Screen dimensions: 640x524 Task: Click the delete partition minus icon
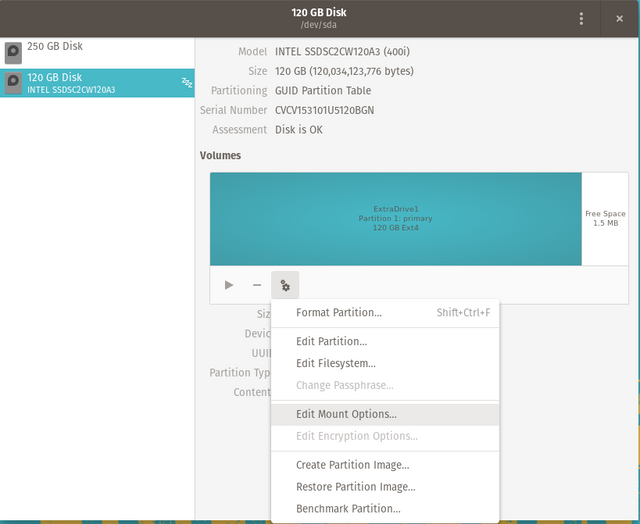click(257, 285)
